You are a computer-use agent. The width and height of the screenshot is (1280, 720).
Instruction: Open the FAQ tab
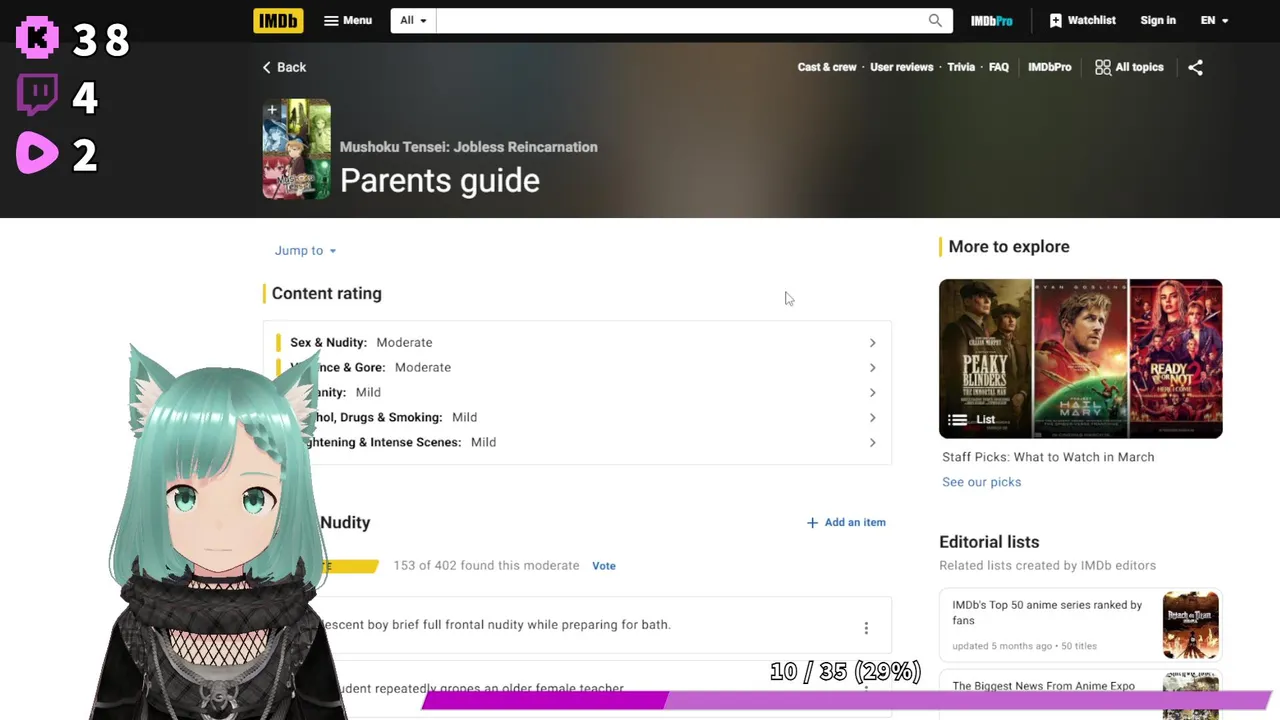999,67
